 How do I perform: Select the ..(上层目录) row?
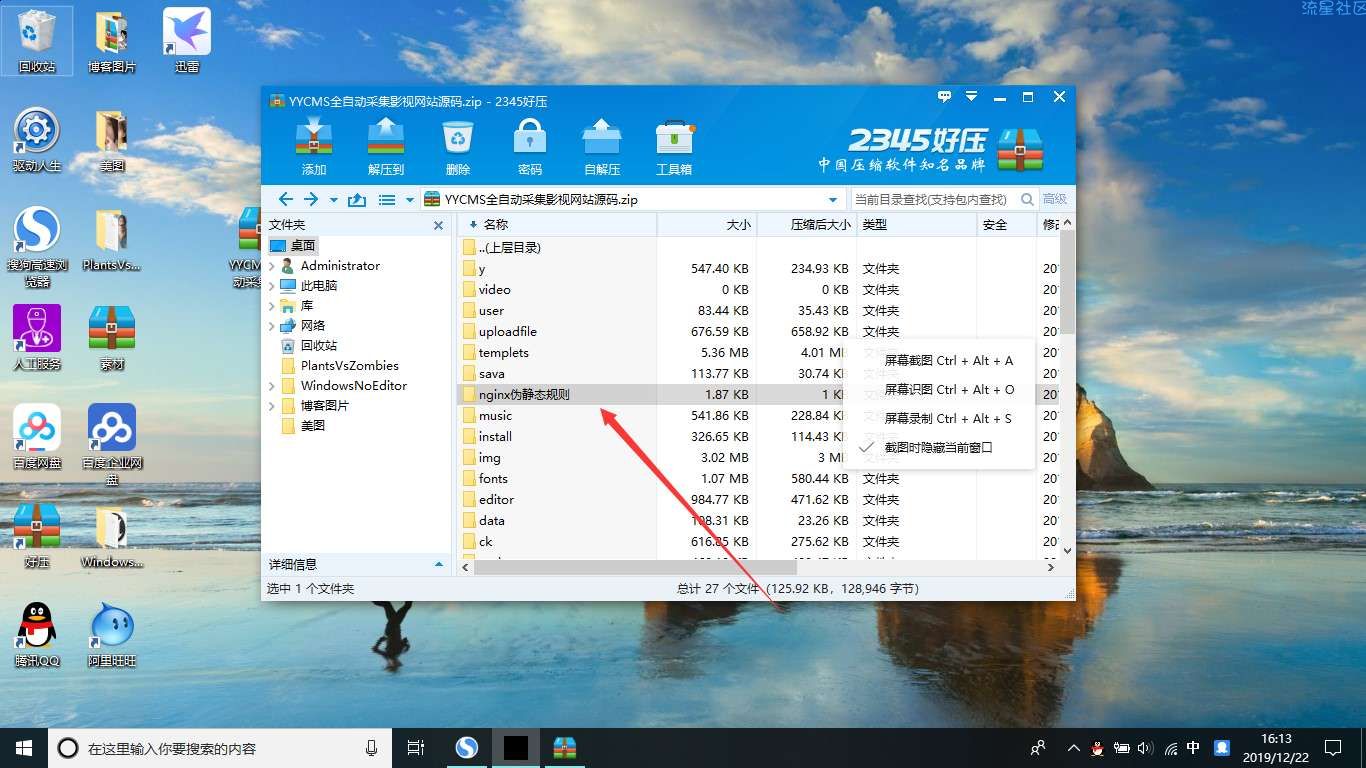coord(759,247)
